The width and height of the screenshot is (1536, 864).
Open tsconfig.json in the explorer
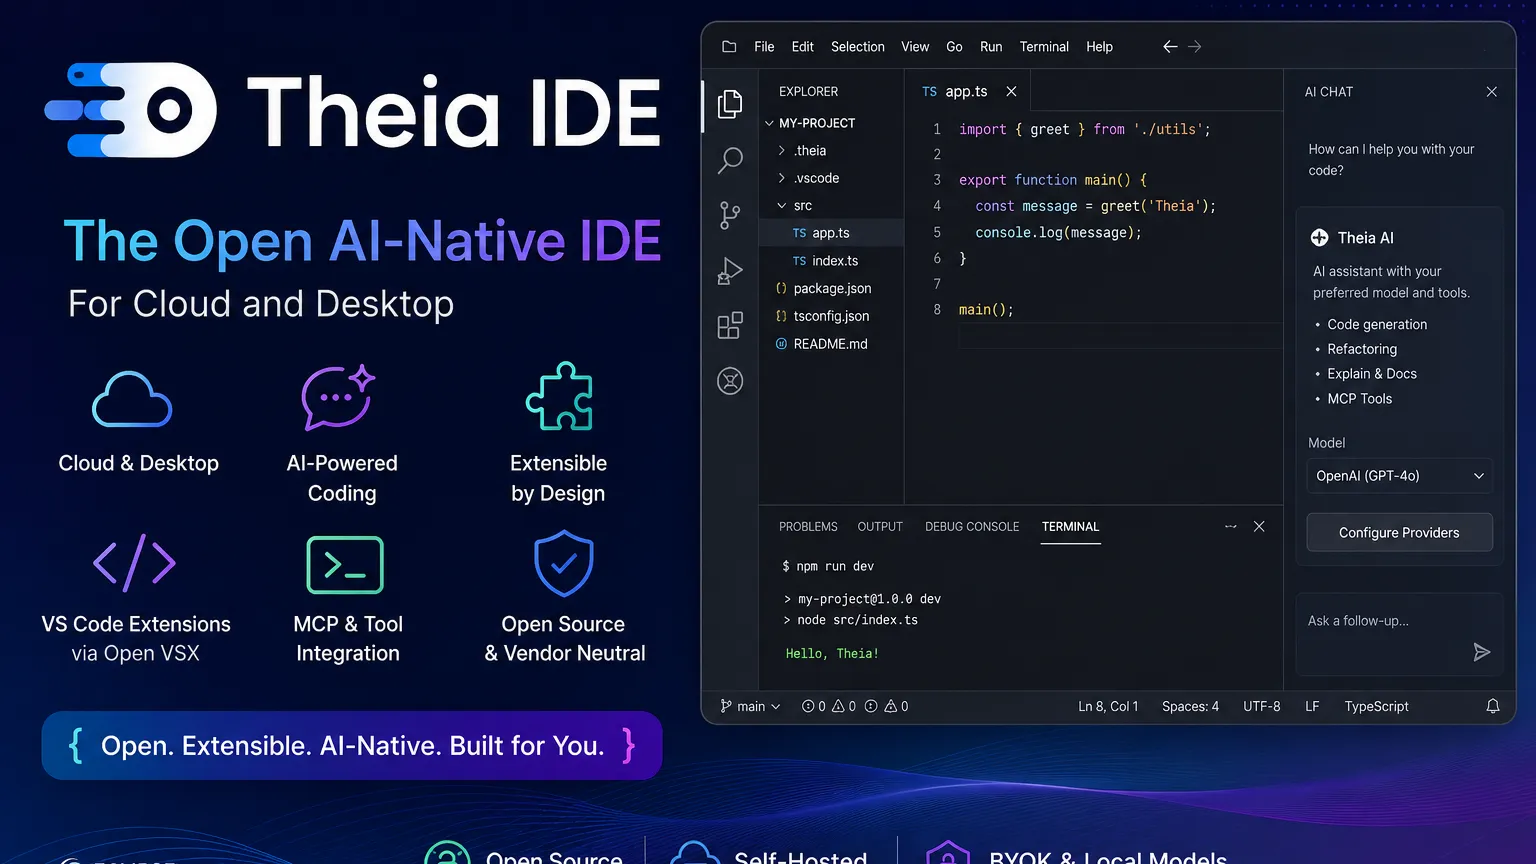pyautogui.click(x=832, y=316)
